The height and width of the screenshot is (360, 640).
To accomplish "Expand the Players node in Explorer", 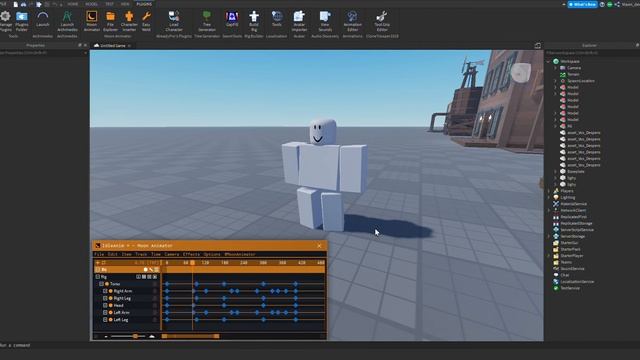I will tap(549, 191).
